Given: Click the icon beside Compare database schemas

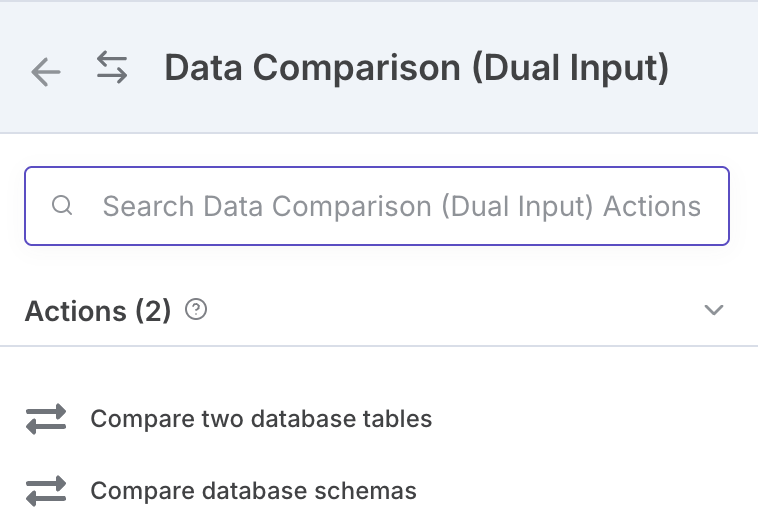Looking at the screenshot, I should coord(46,491).
